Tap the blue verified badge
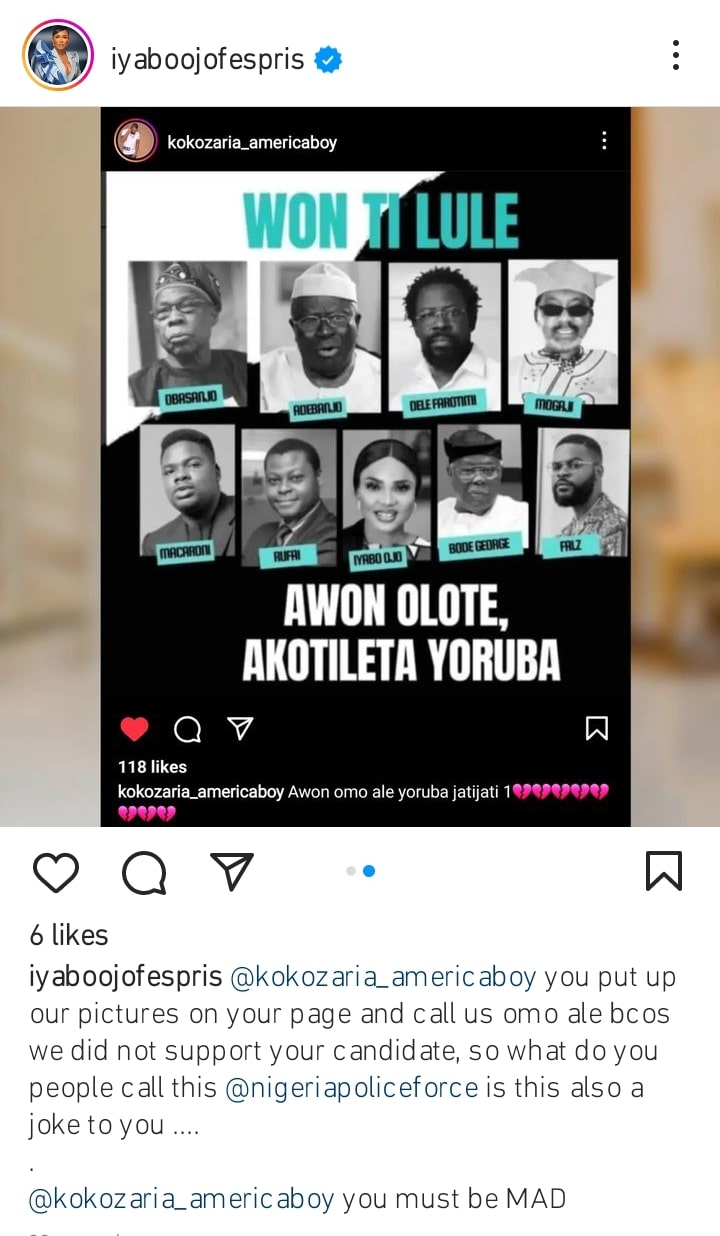This screenshot has height=1236, width=720. point(328,60)
